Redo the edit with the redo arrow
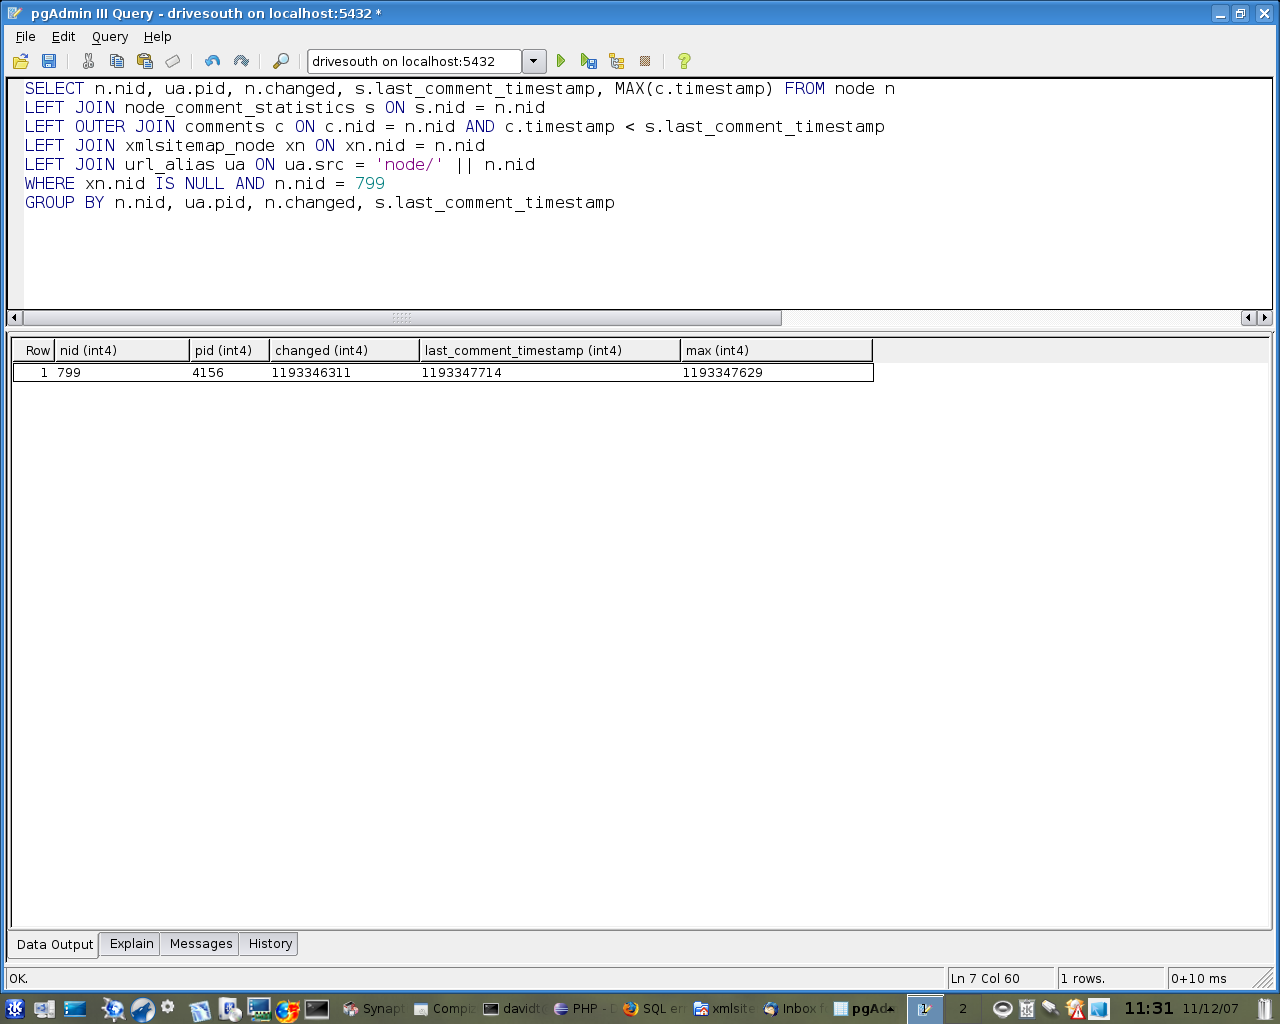 [x=240, y=61]
